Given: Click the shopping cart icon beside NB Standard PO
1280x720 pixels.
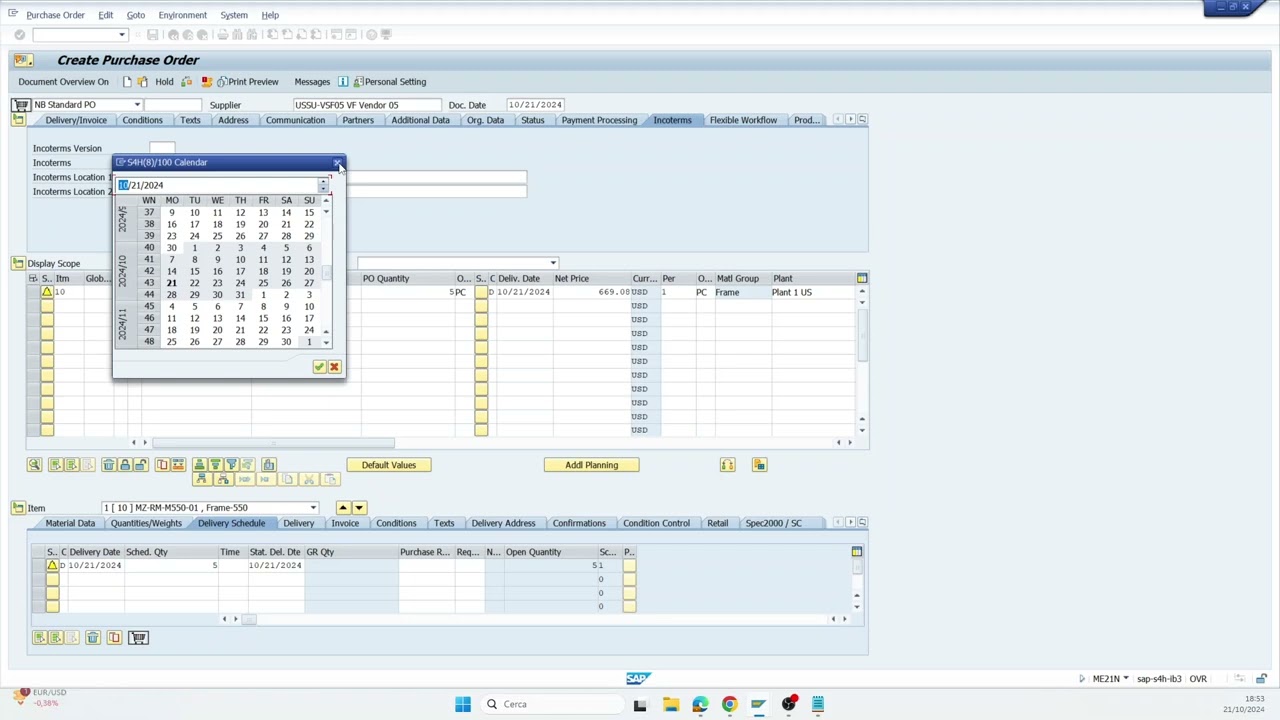Looking at the screenshot, I should (x=21, y=105).
